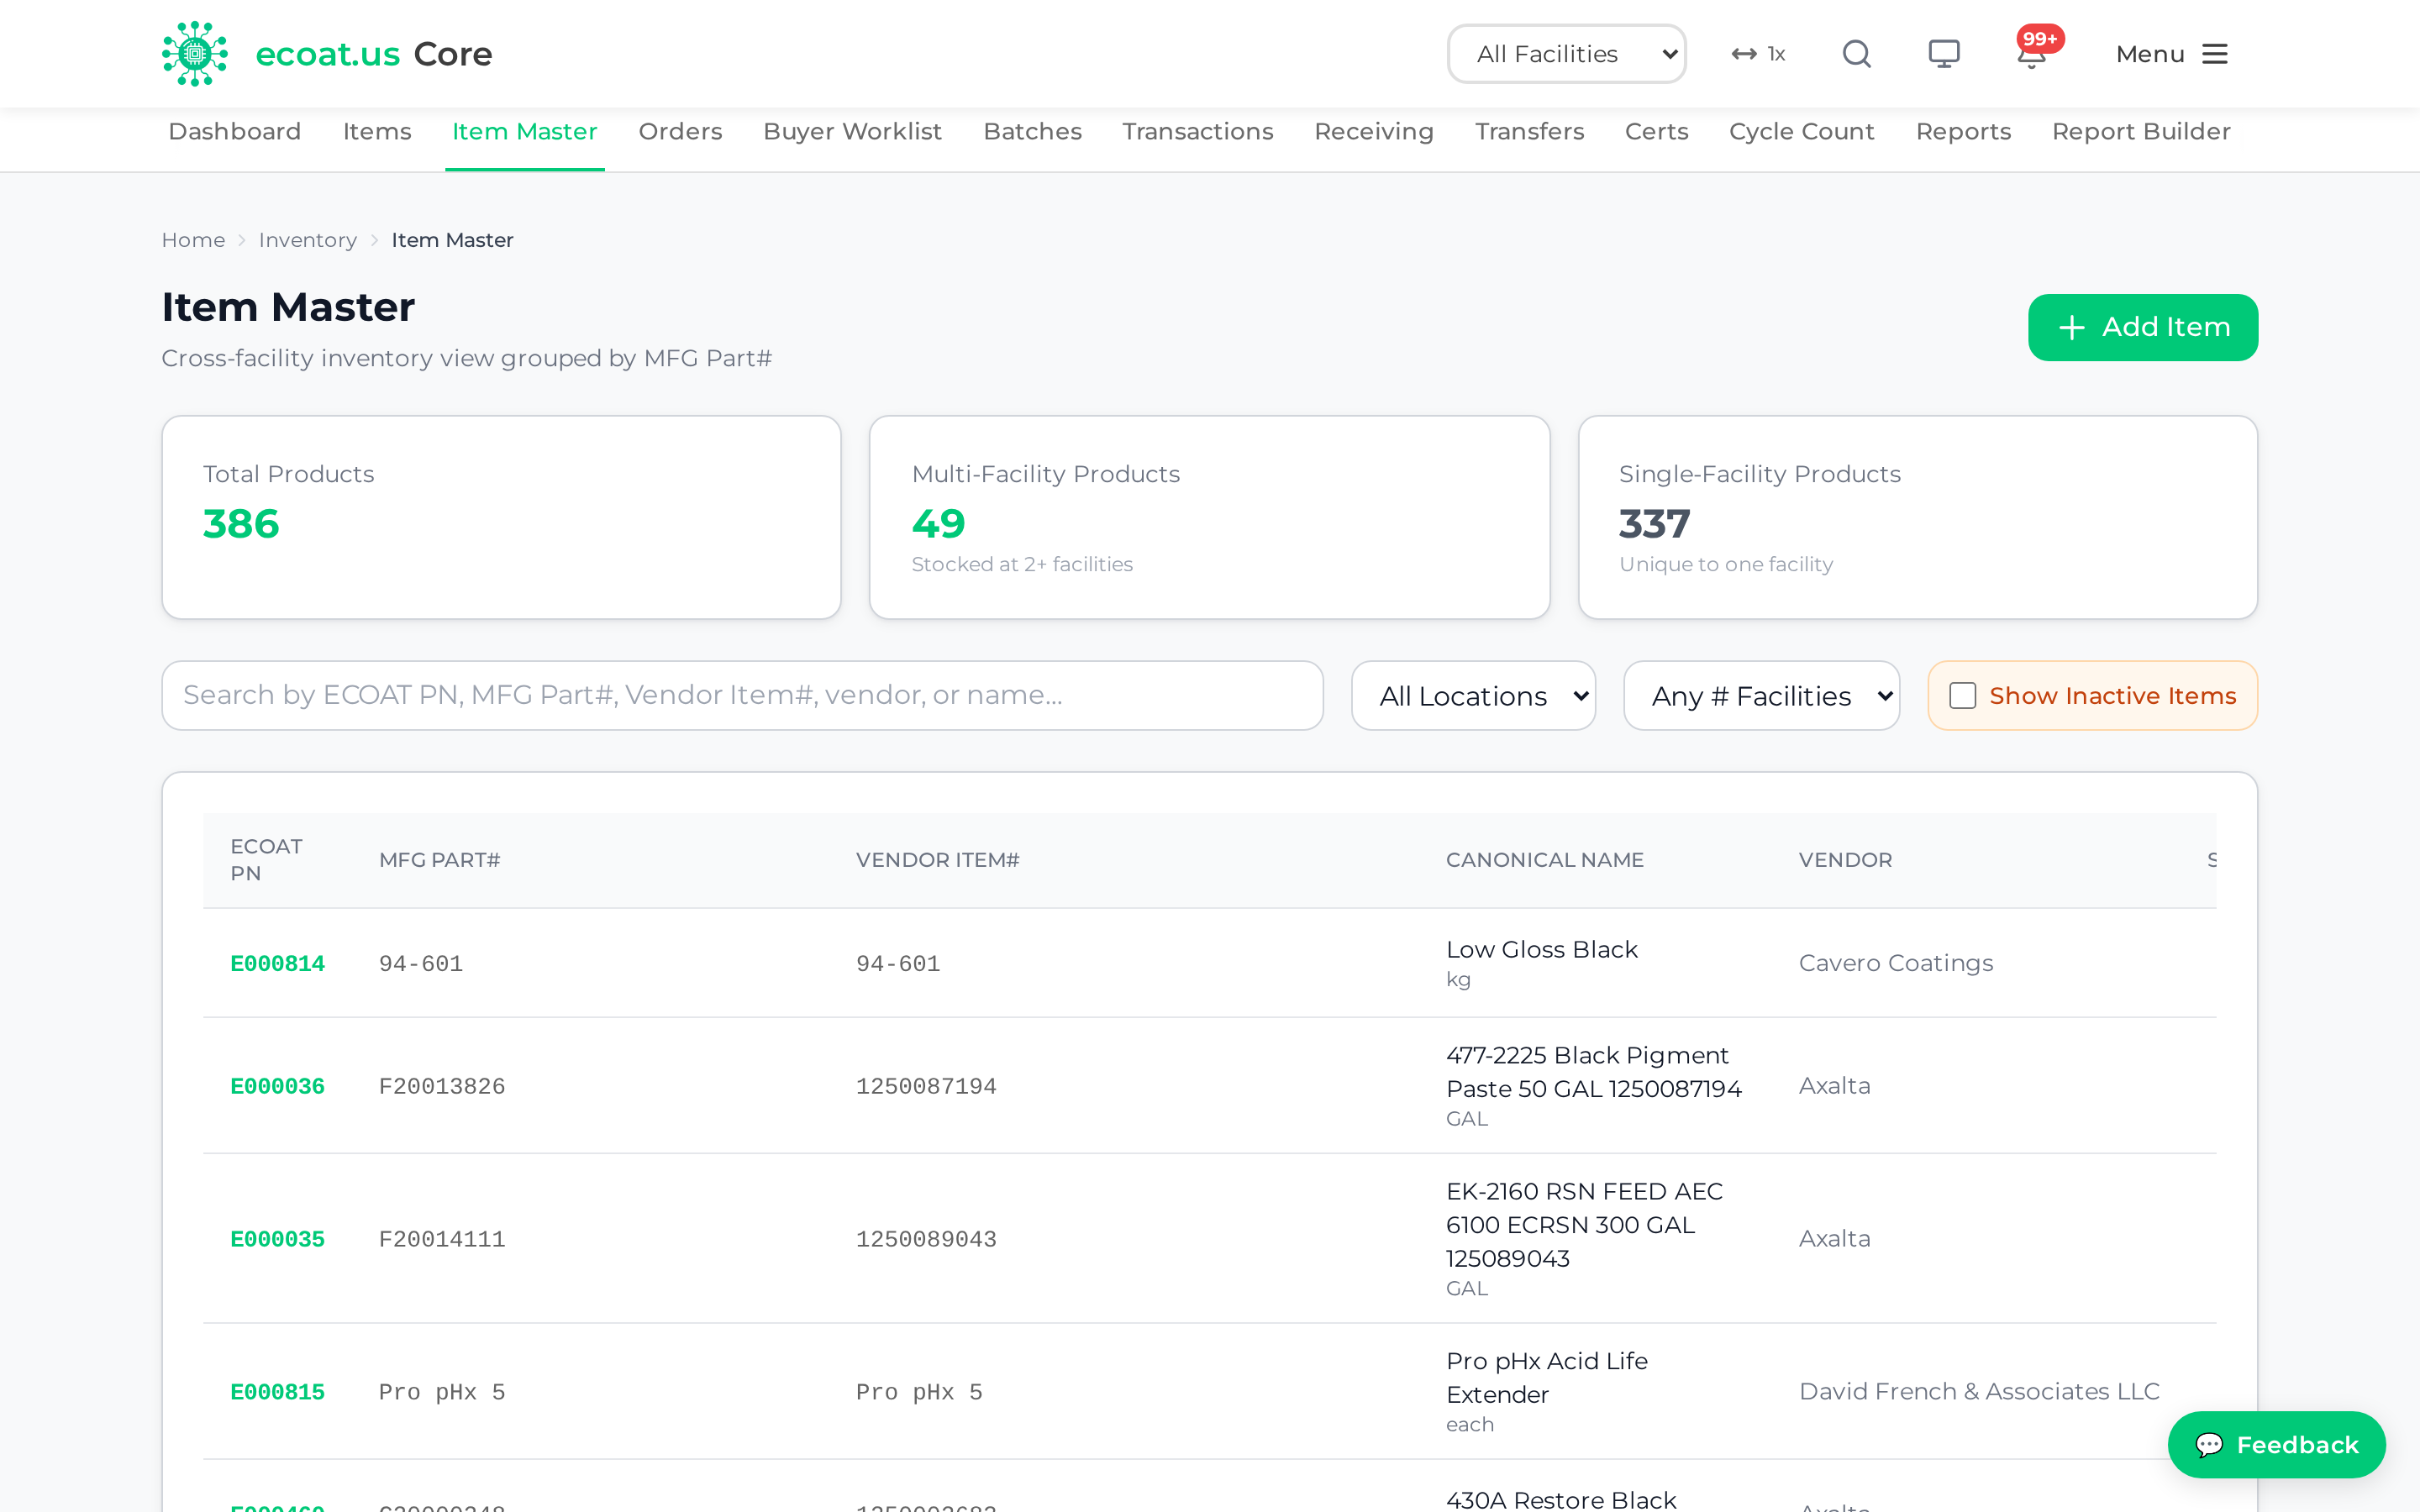Screen dimensions: 2420x1512
Task: Switch to the Buyer Worklist tab
Action: click(852, 131)
